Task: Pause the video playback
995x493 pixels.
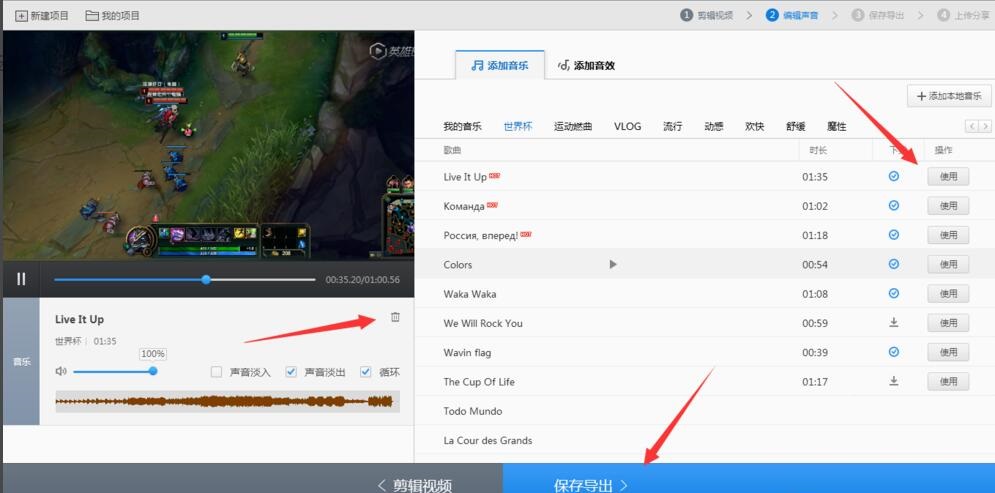Action: [21, 280]
